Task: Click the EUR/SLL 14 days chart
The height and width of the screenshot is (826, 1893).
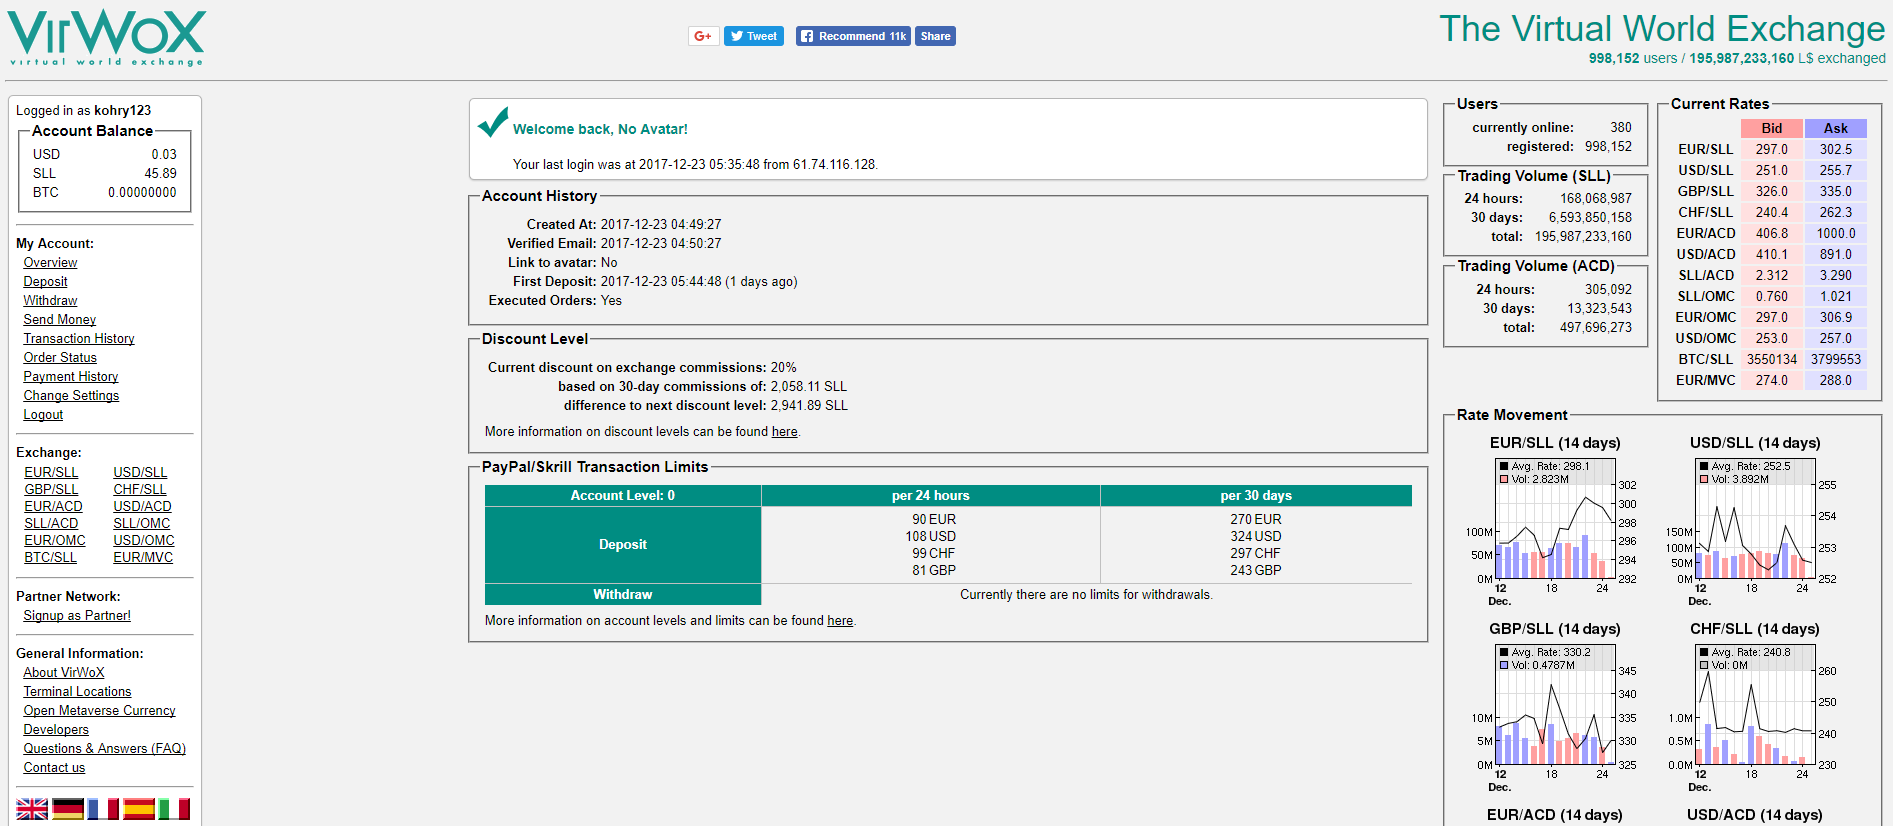Action: tap(1555, 524)
